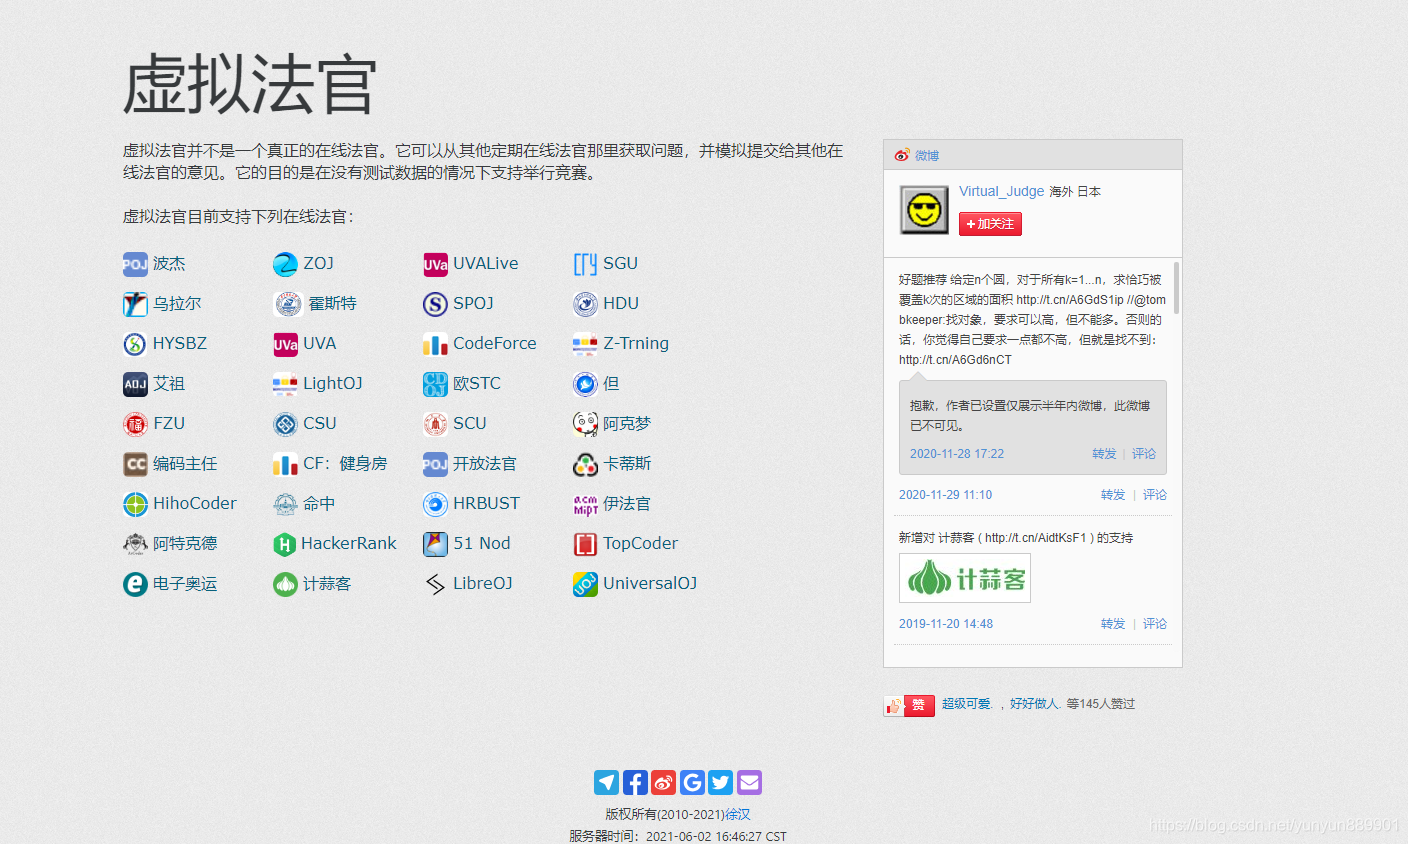Click the POJ 波杰 judge icon
The height and width of the screenshot is (844, 1408).
(134, 263)
